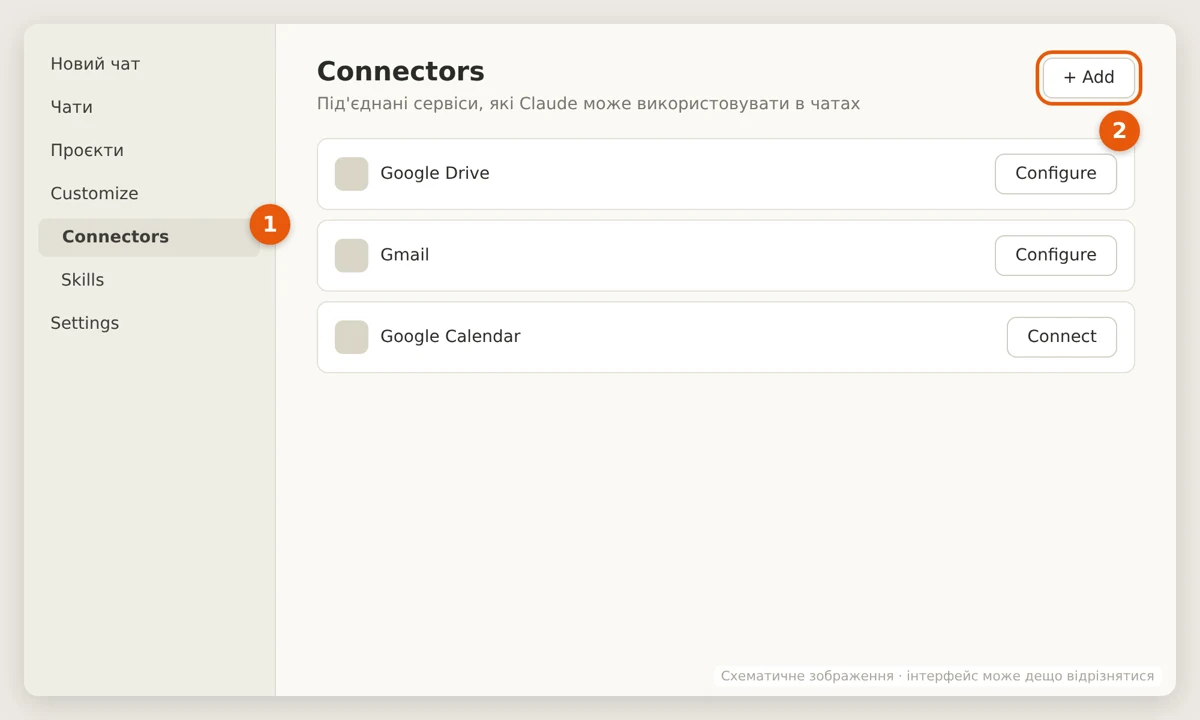Click the Connectors page heading
Screen dimensions: 1200x720
click(400, 71)
